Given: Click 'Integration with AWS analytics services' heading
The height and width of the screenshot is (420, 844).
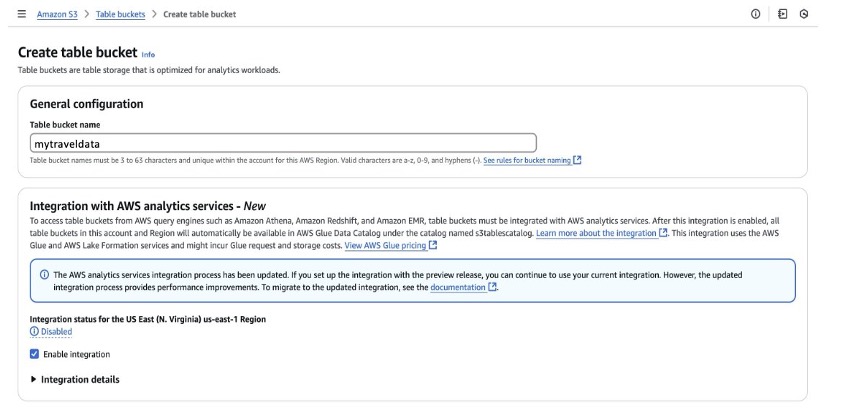Looking at the screenshot, I should [148, 206].
